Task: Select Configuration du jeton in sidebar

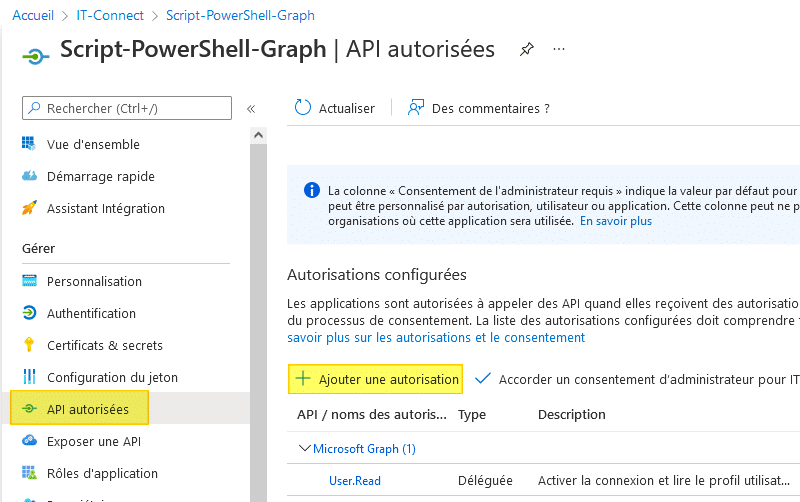Action: [x=112, y=377]
